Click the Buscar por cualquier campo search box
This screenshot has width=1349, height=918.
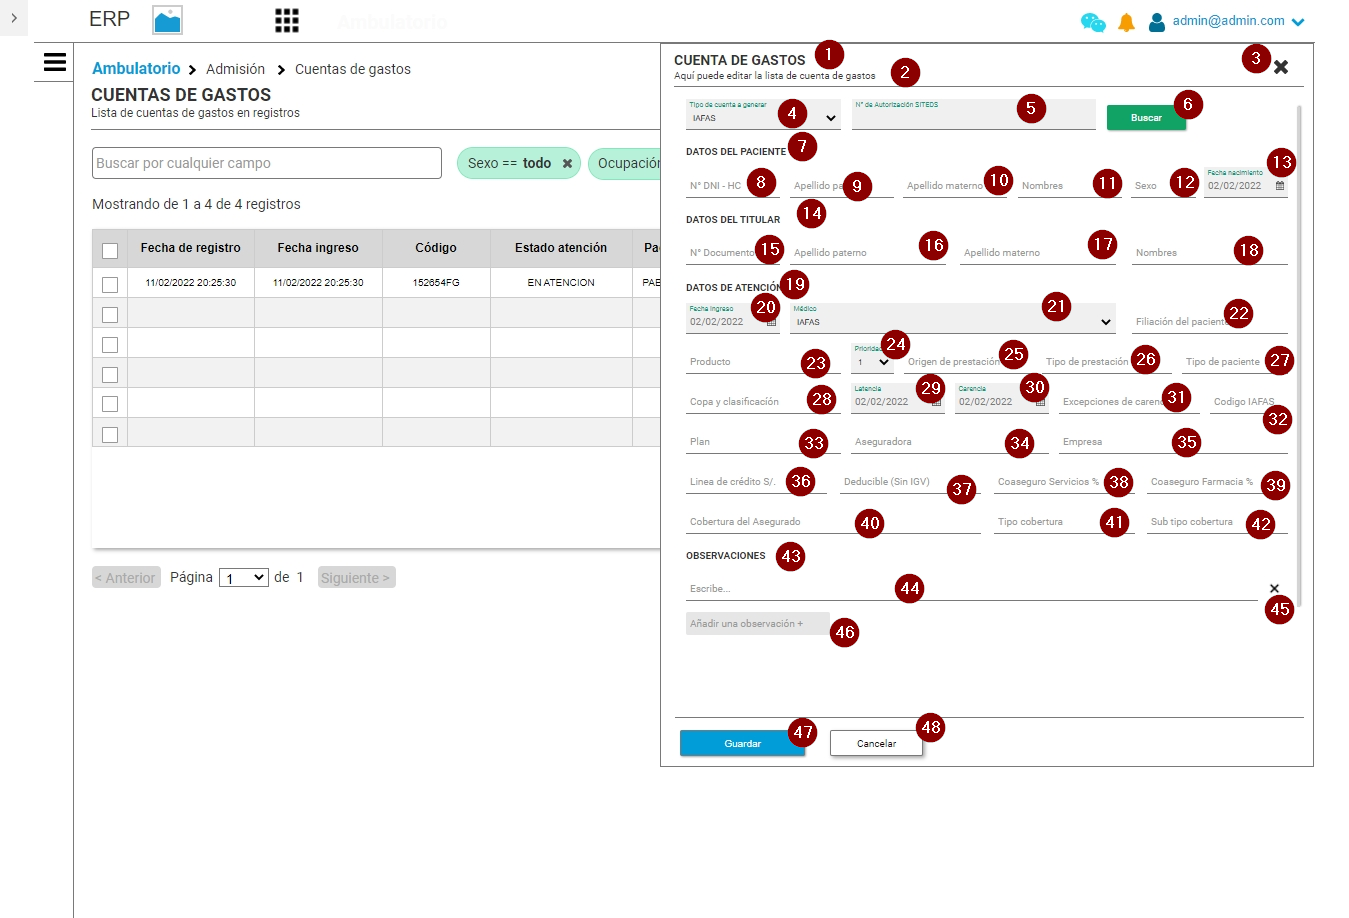tap(266, 163)
